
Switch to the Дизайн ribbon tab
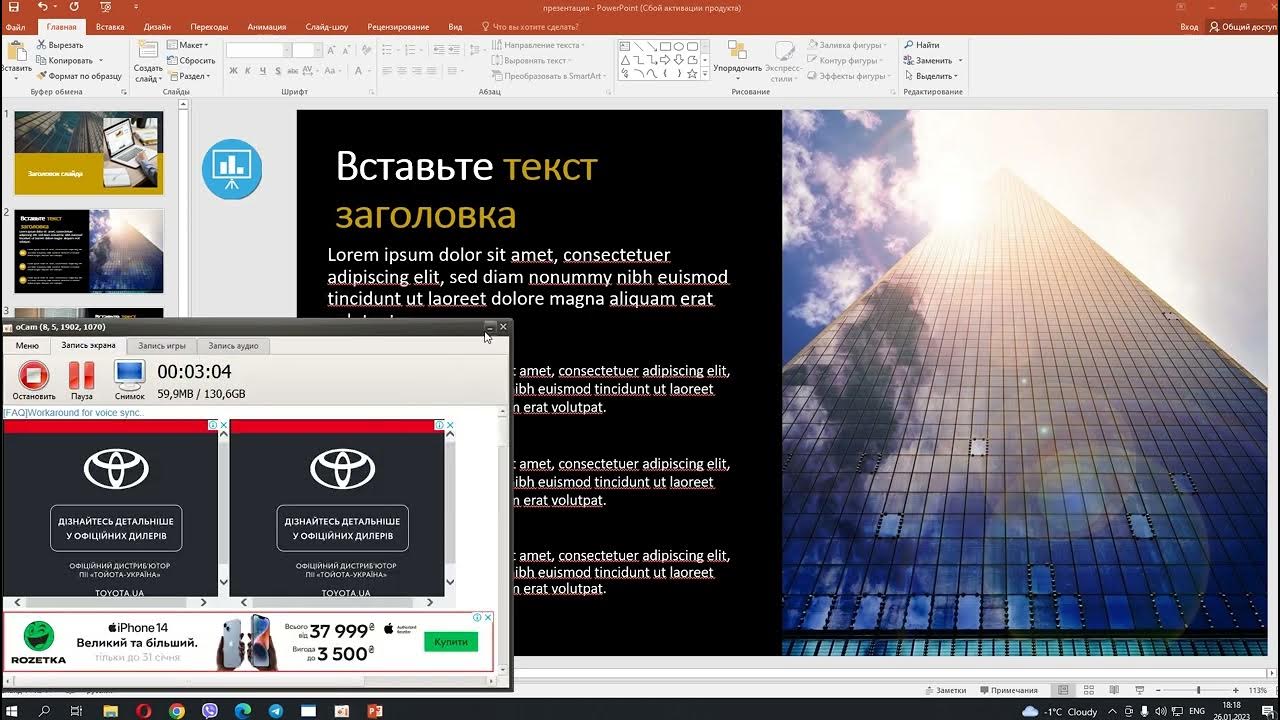click(x=157, y=27)
